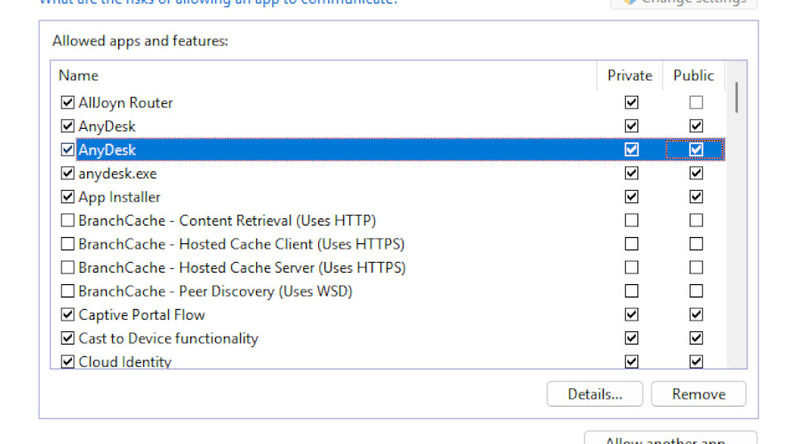The width and height of the screenshot is (800, 444).
Task: Toggle anydesk.exe Public checkbox
Action: pos(696,173)
